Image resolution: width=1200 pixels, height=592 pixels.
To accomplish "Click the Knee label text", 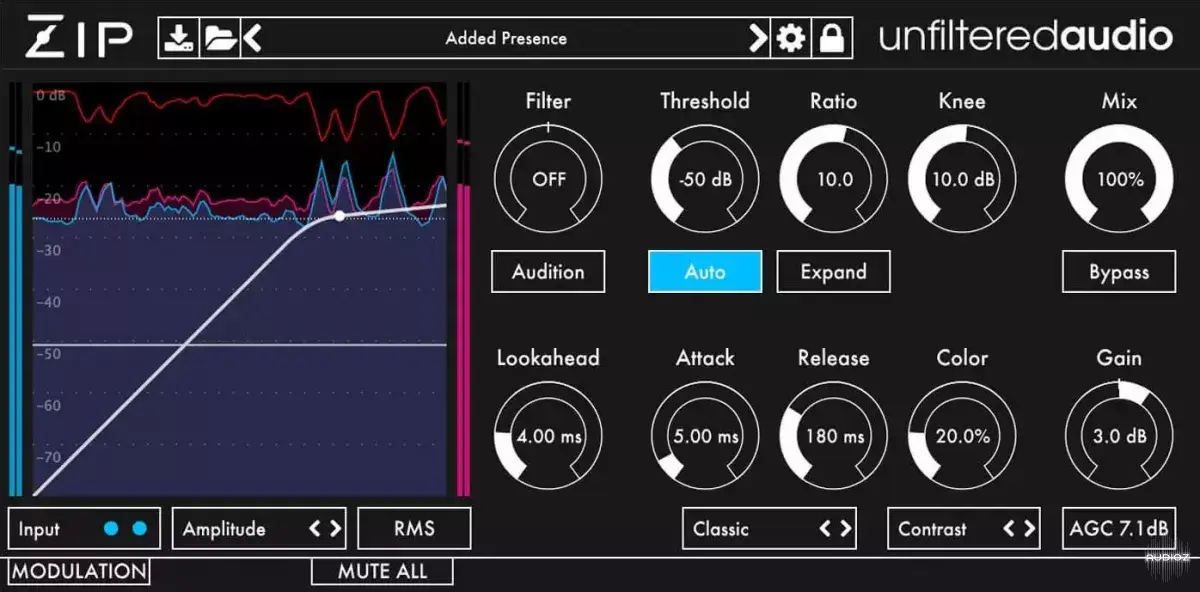I will (962, 101).
